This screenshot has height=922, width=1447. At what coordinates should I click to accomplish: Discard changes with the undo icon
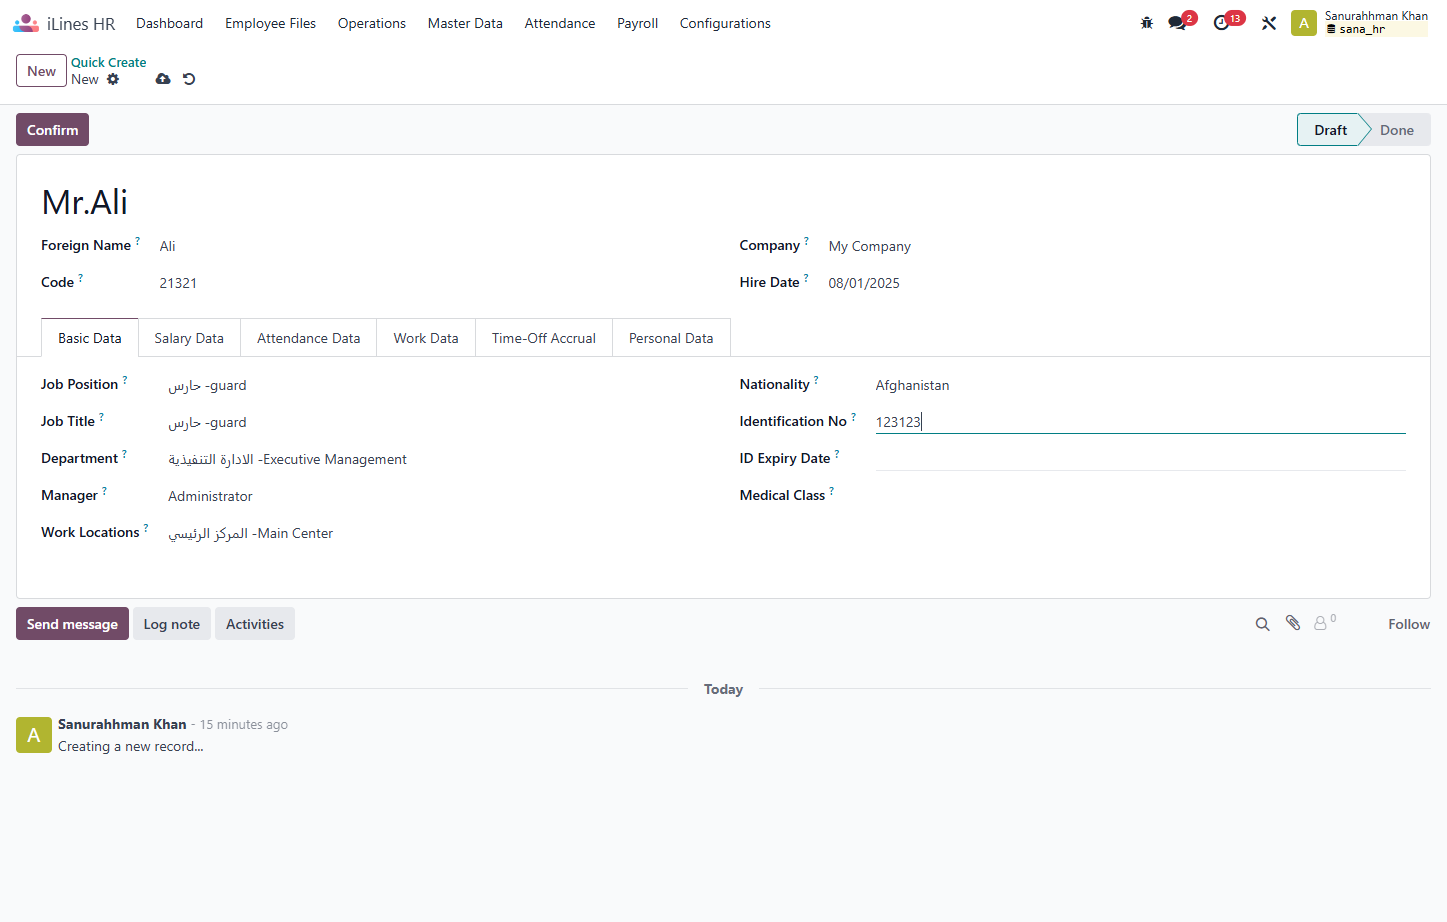click(x=189, y=79)
